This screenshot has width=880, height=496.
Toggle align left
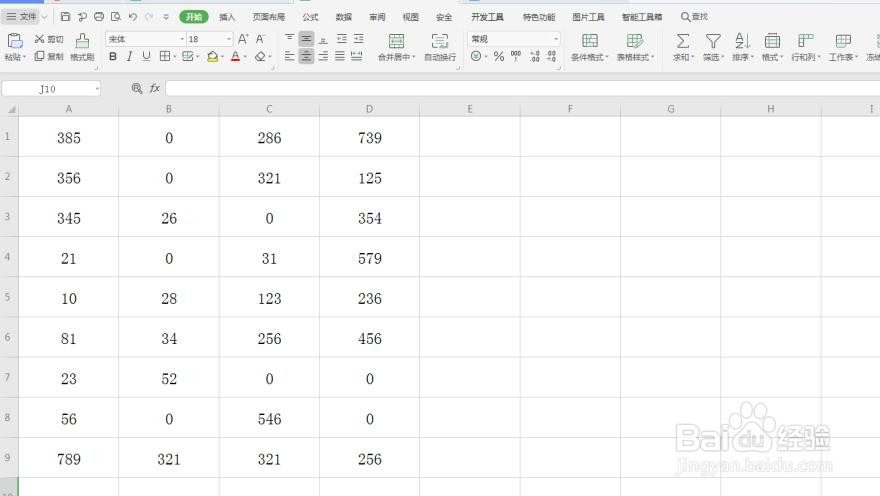click(x=290, y=56)
